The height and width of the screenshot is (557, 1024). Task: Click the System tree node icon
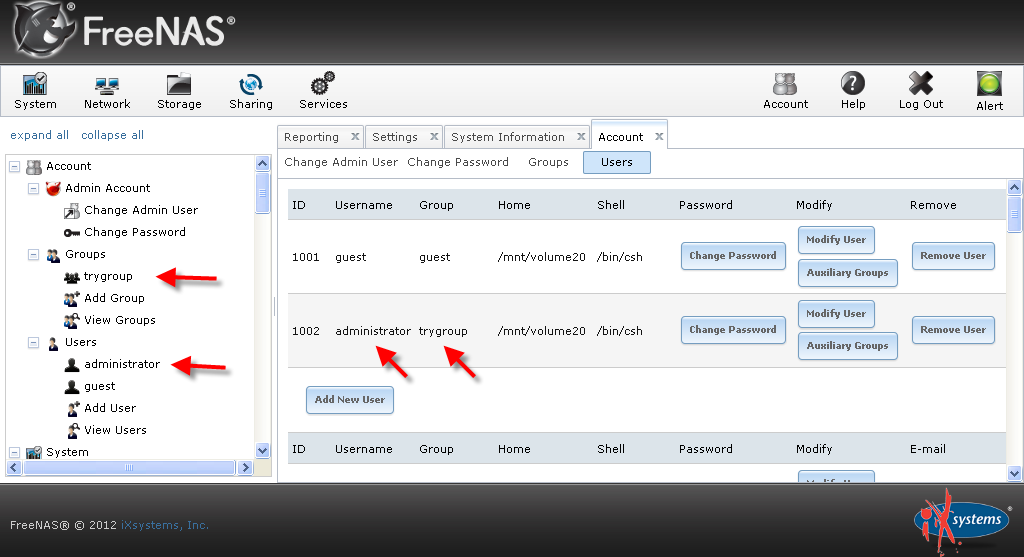click(x=34, y=453)
